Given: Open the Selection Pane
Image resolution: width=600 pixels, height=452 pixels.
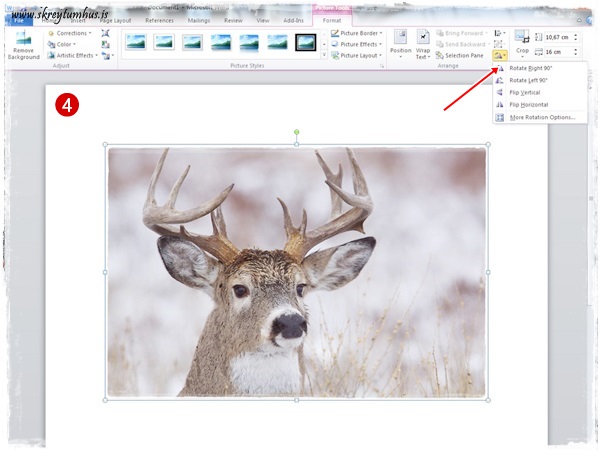Looking at the screenshot, I should pos(460,56).
